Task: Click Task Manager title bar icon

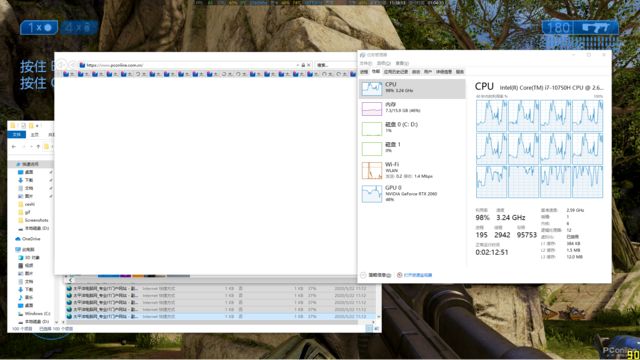Action: (x=363, y=55)
